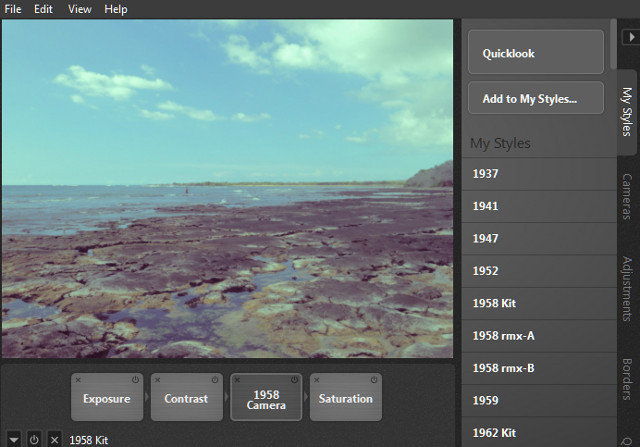640x447 pixels.
Task: Toggle power on the 1958 Camera tile
Action: pos(294,380)
